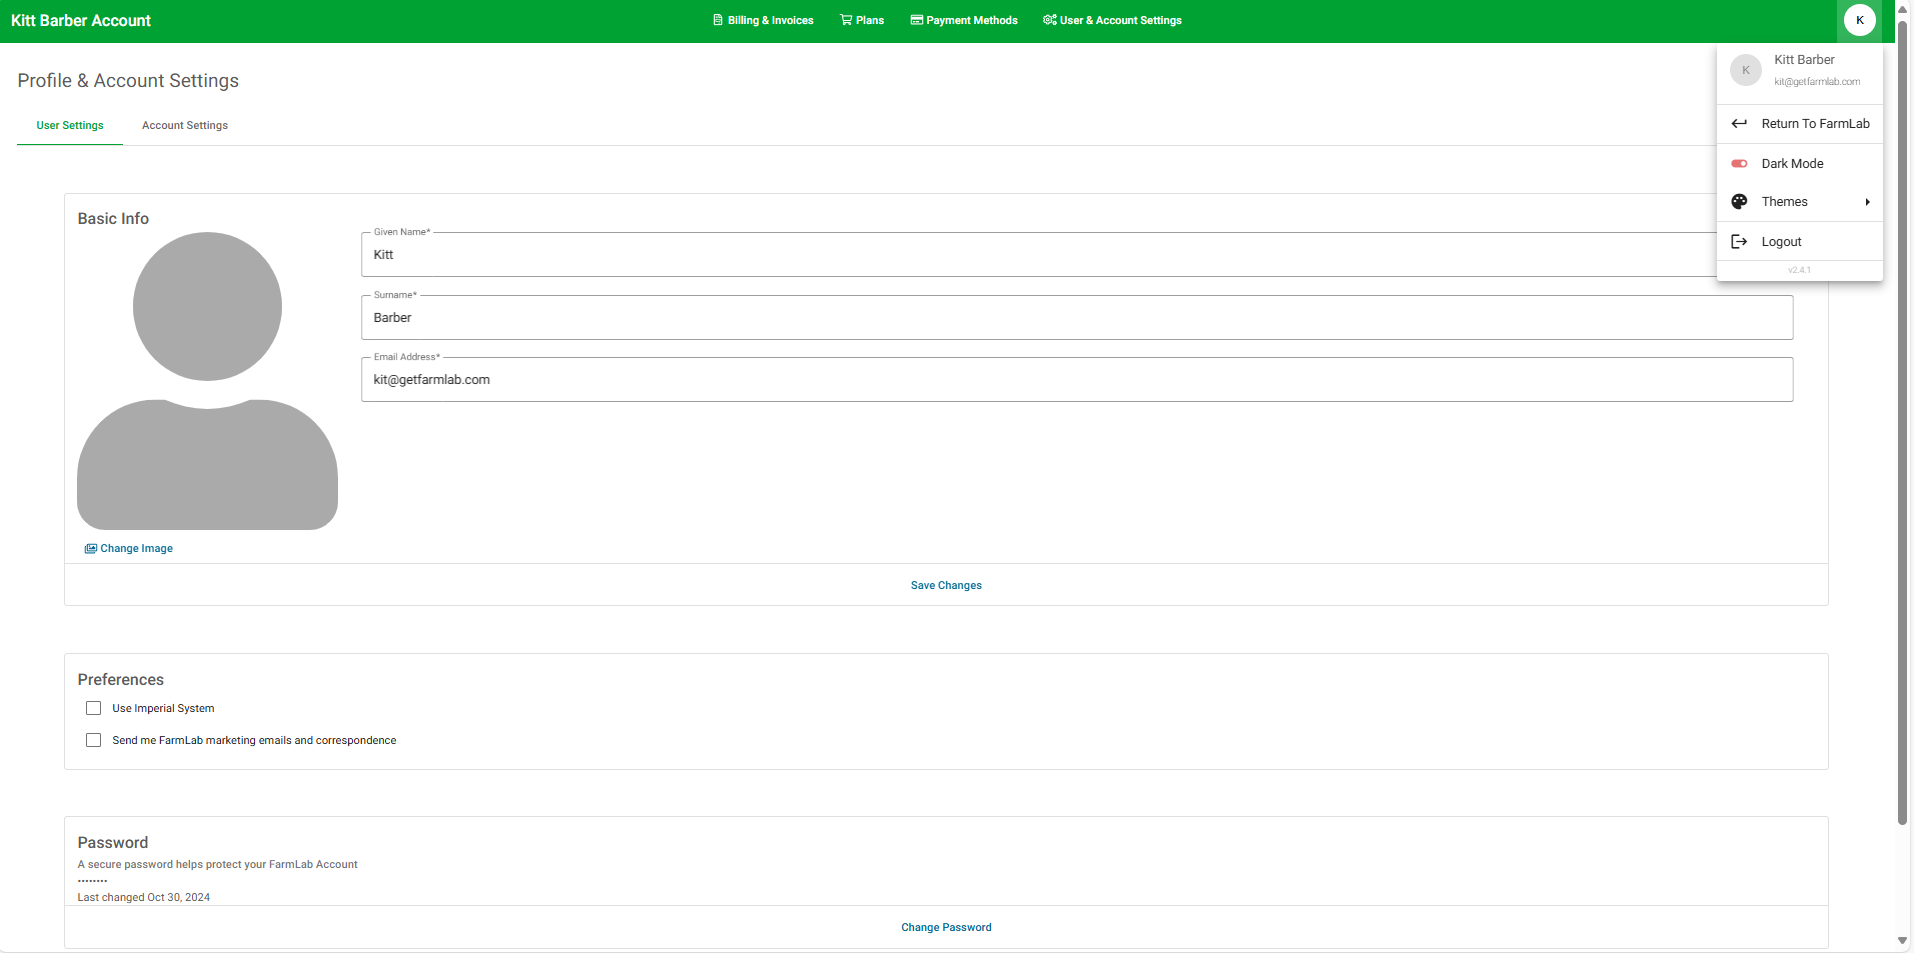Click the User & Account Settings gears icon
Viewport: 1914px width, 953px height.
pyautogui.click(x=1049, y=20)
